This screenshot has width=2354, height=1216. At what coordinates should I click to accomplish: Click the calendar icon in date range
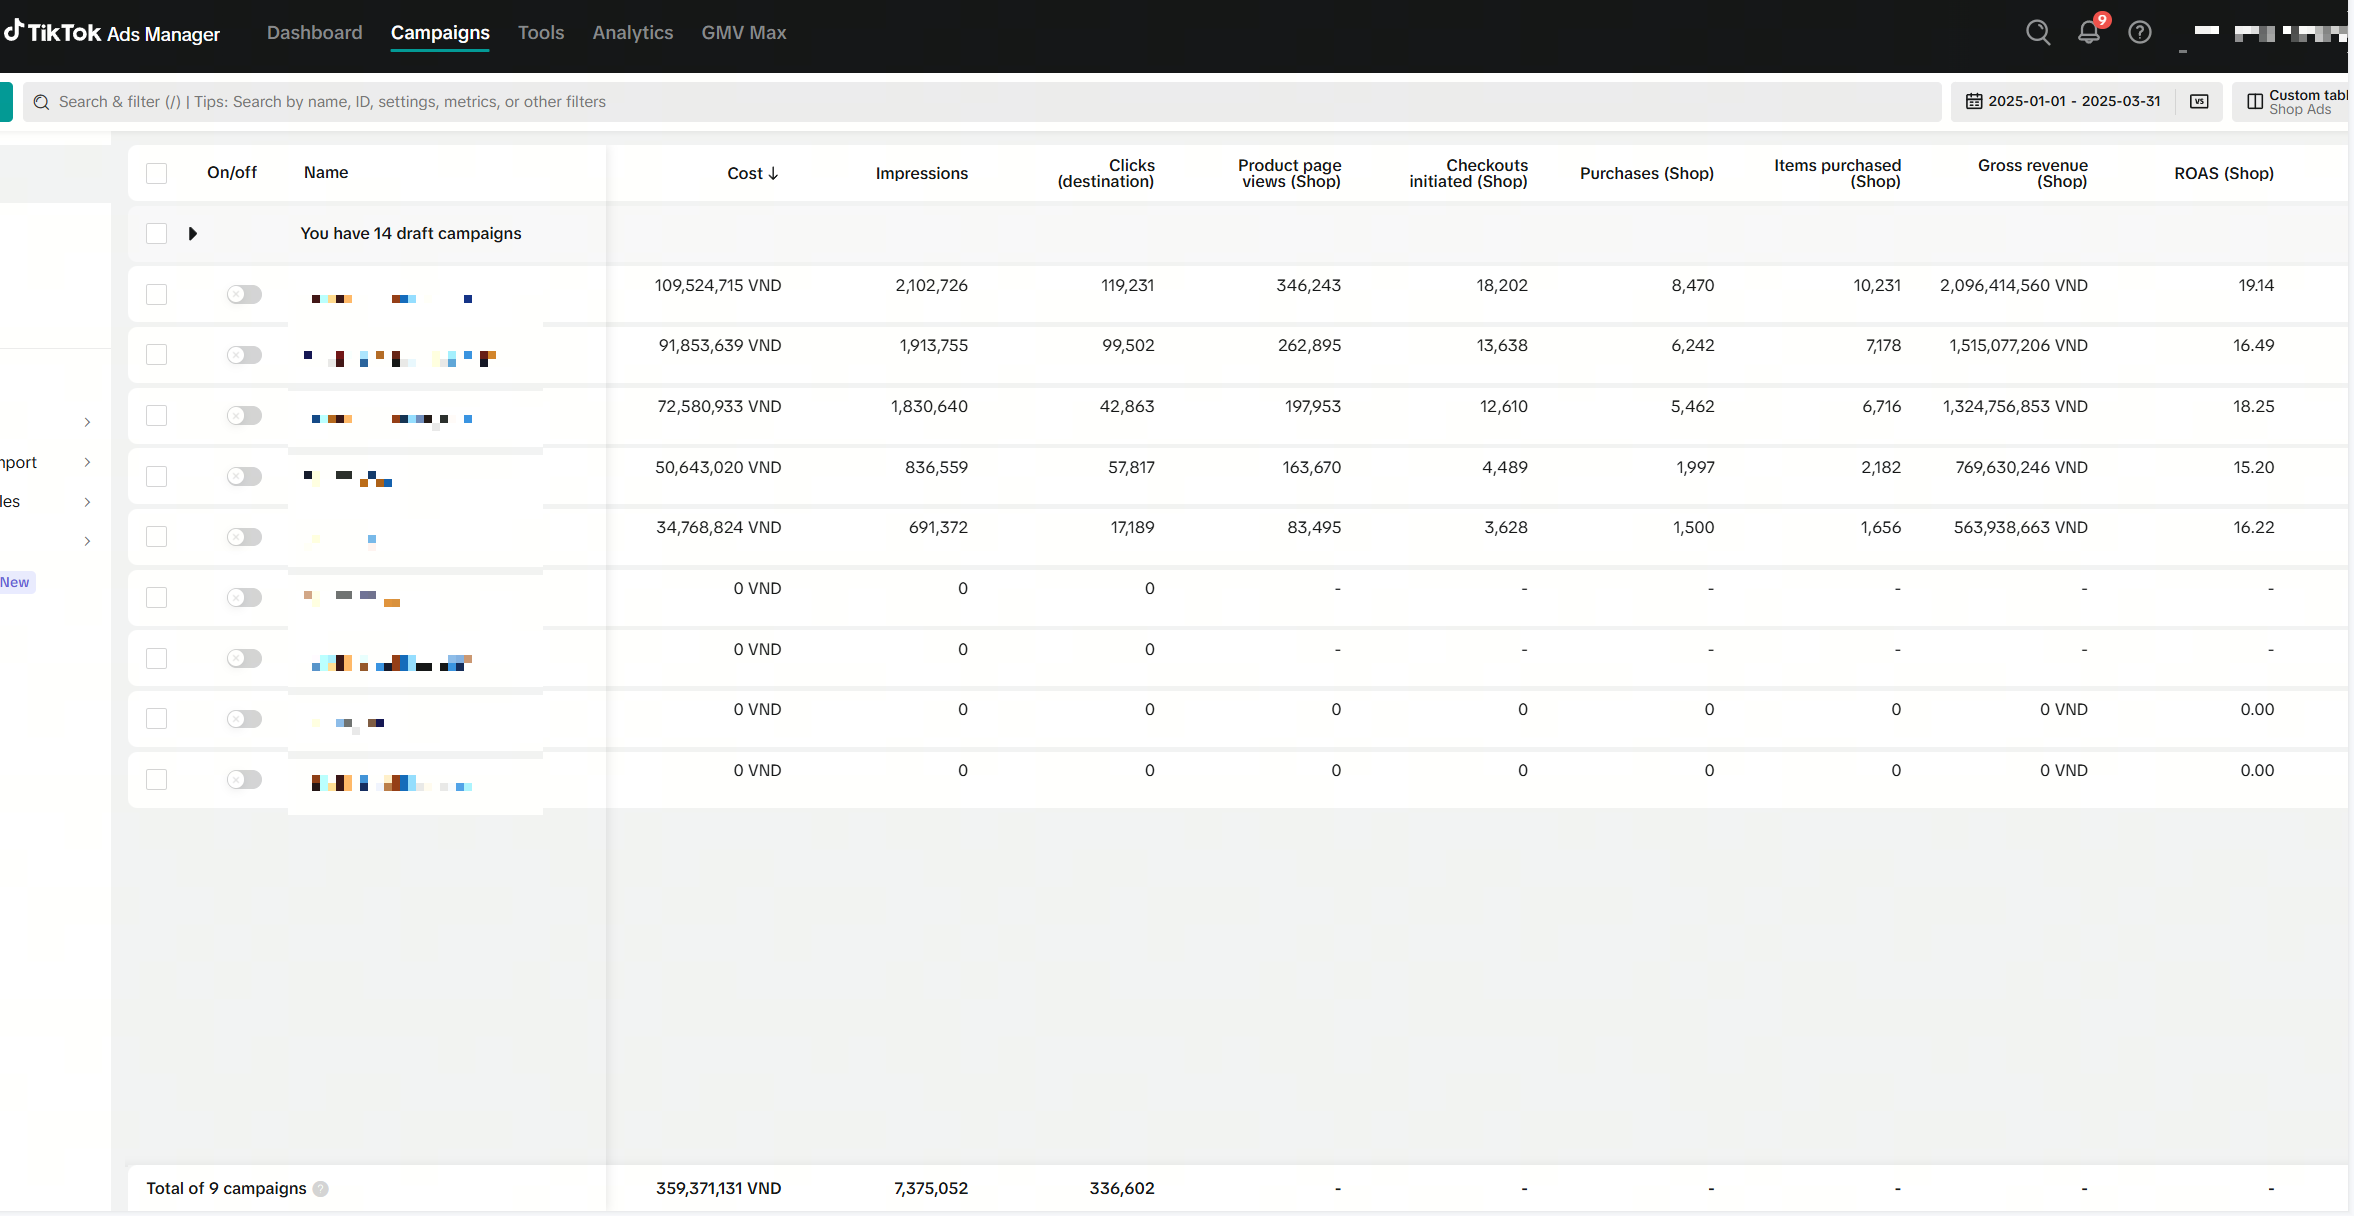pos(1973,102)
